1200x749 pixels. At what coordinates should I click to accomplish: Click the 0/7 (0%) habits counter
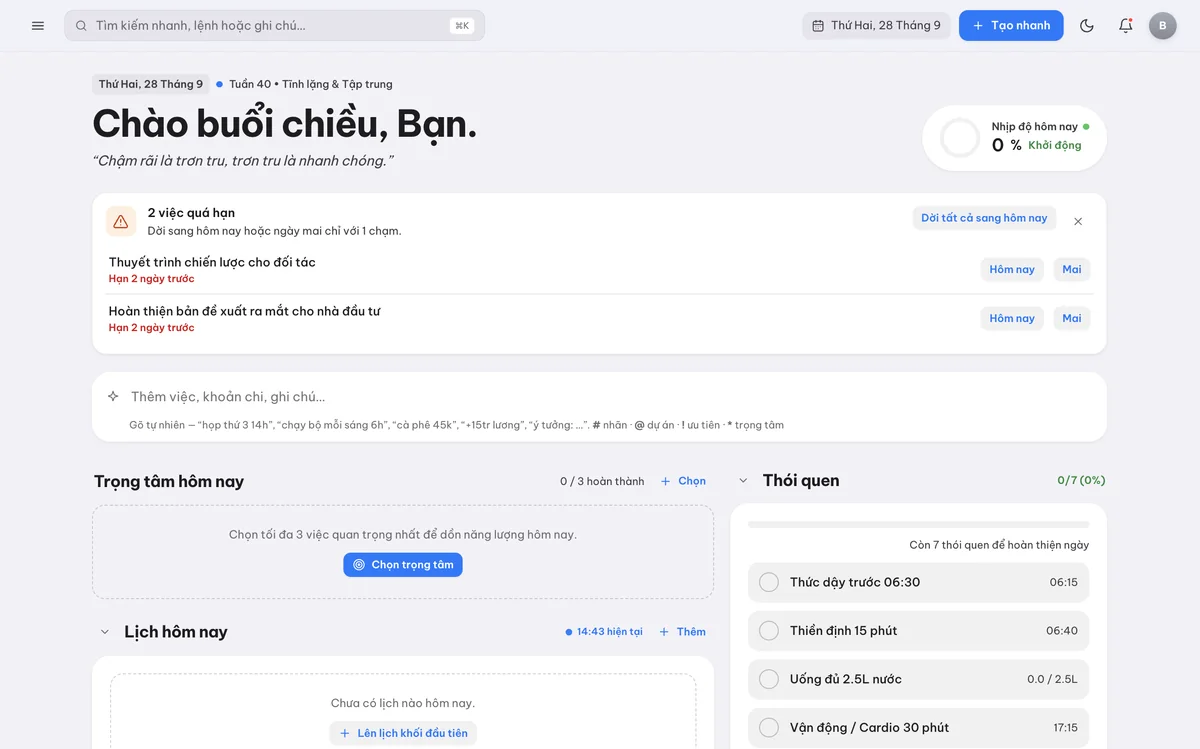pos(1081,480)
